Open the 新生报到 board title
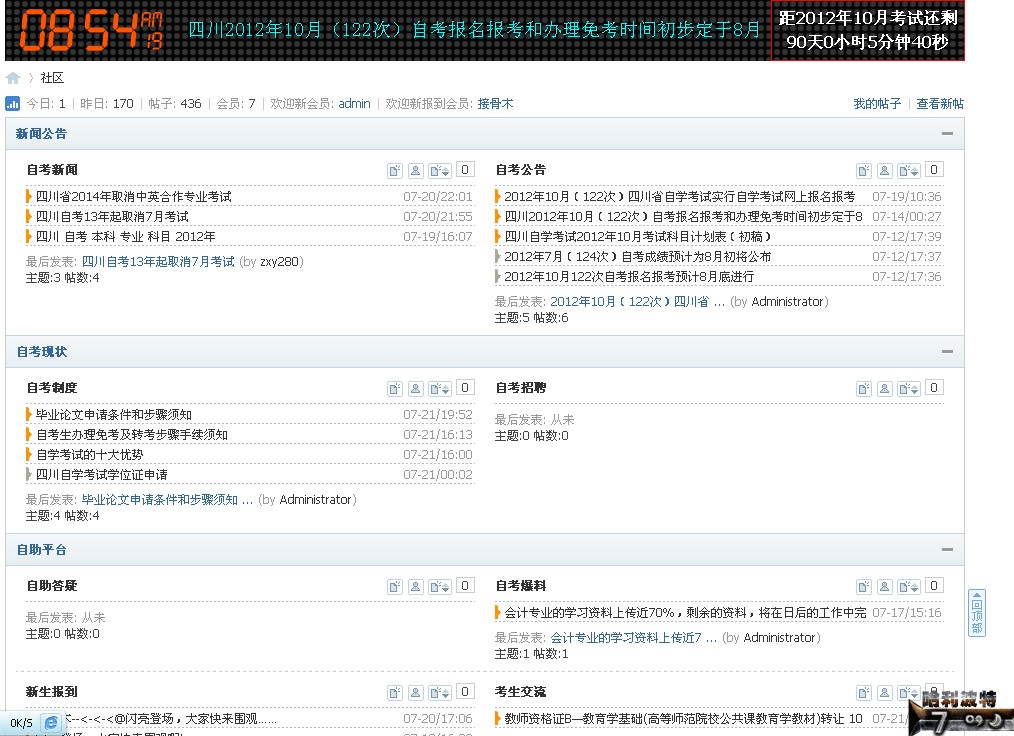The height and width of the screenshot is (736, 1014). [x=52, y=691]
